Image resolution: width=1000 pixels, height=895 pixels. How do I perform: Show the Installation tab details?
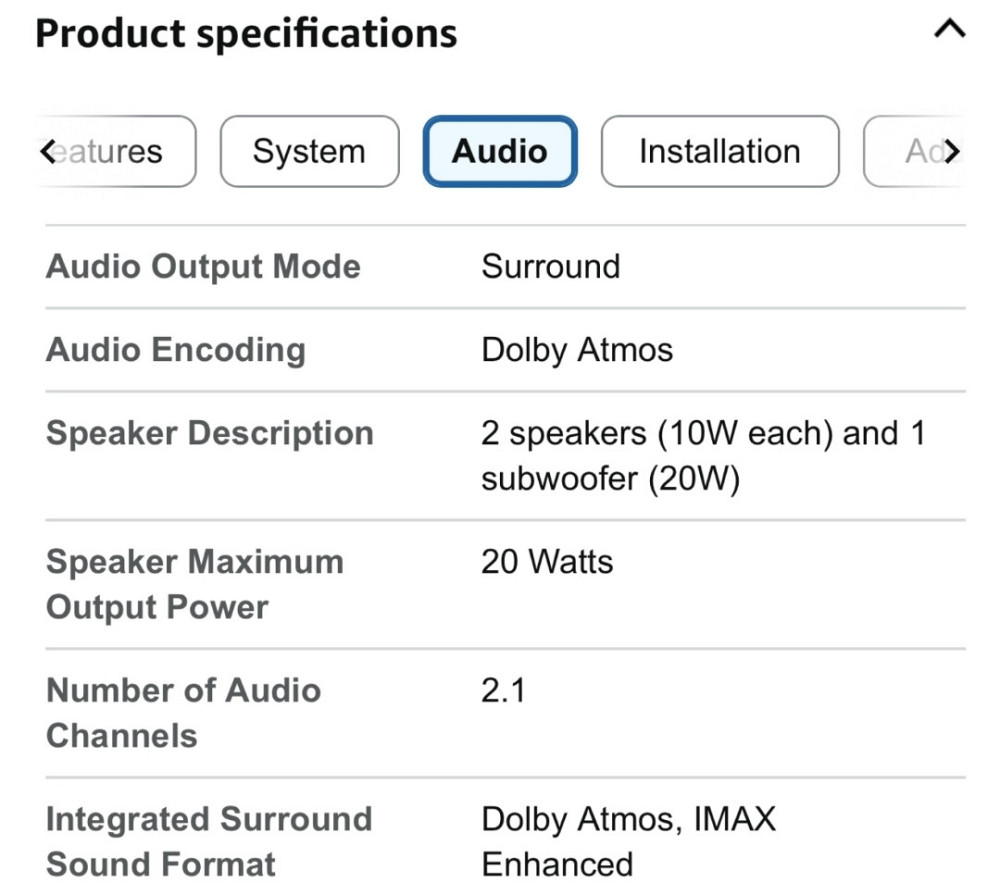coord(719,152)
